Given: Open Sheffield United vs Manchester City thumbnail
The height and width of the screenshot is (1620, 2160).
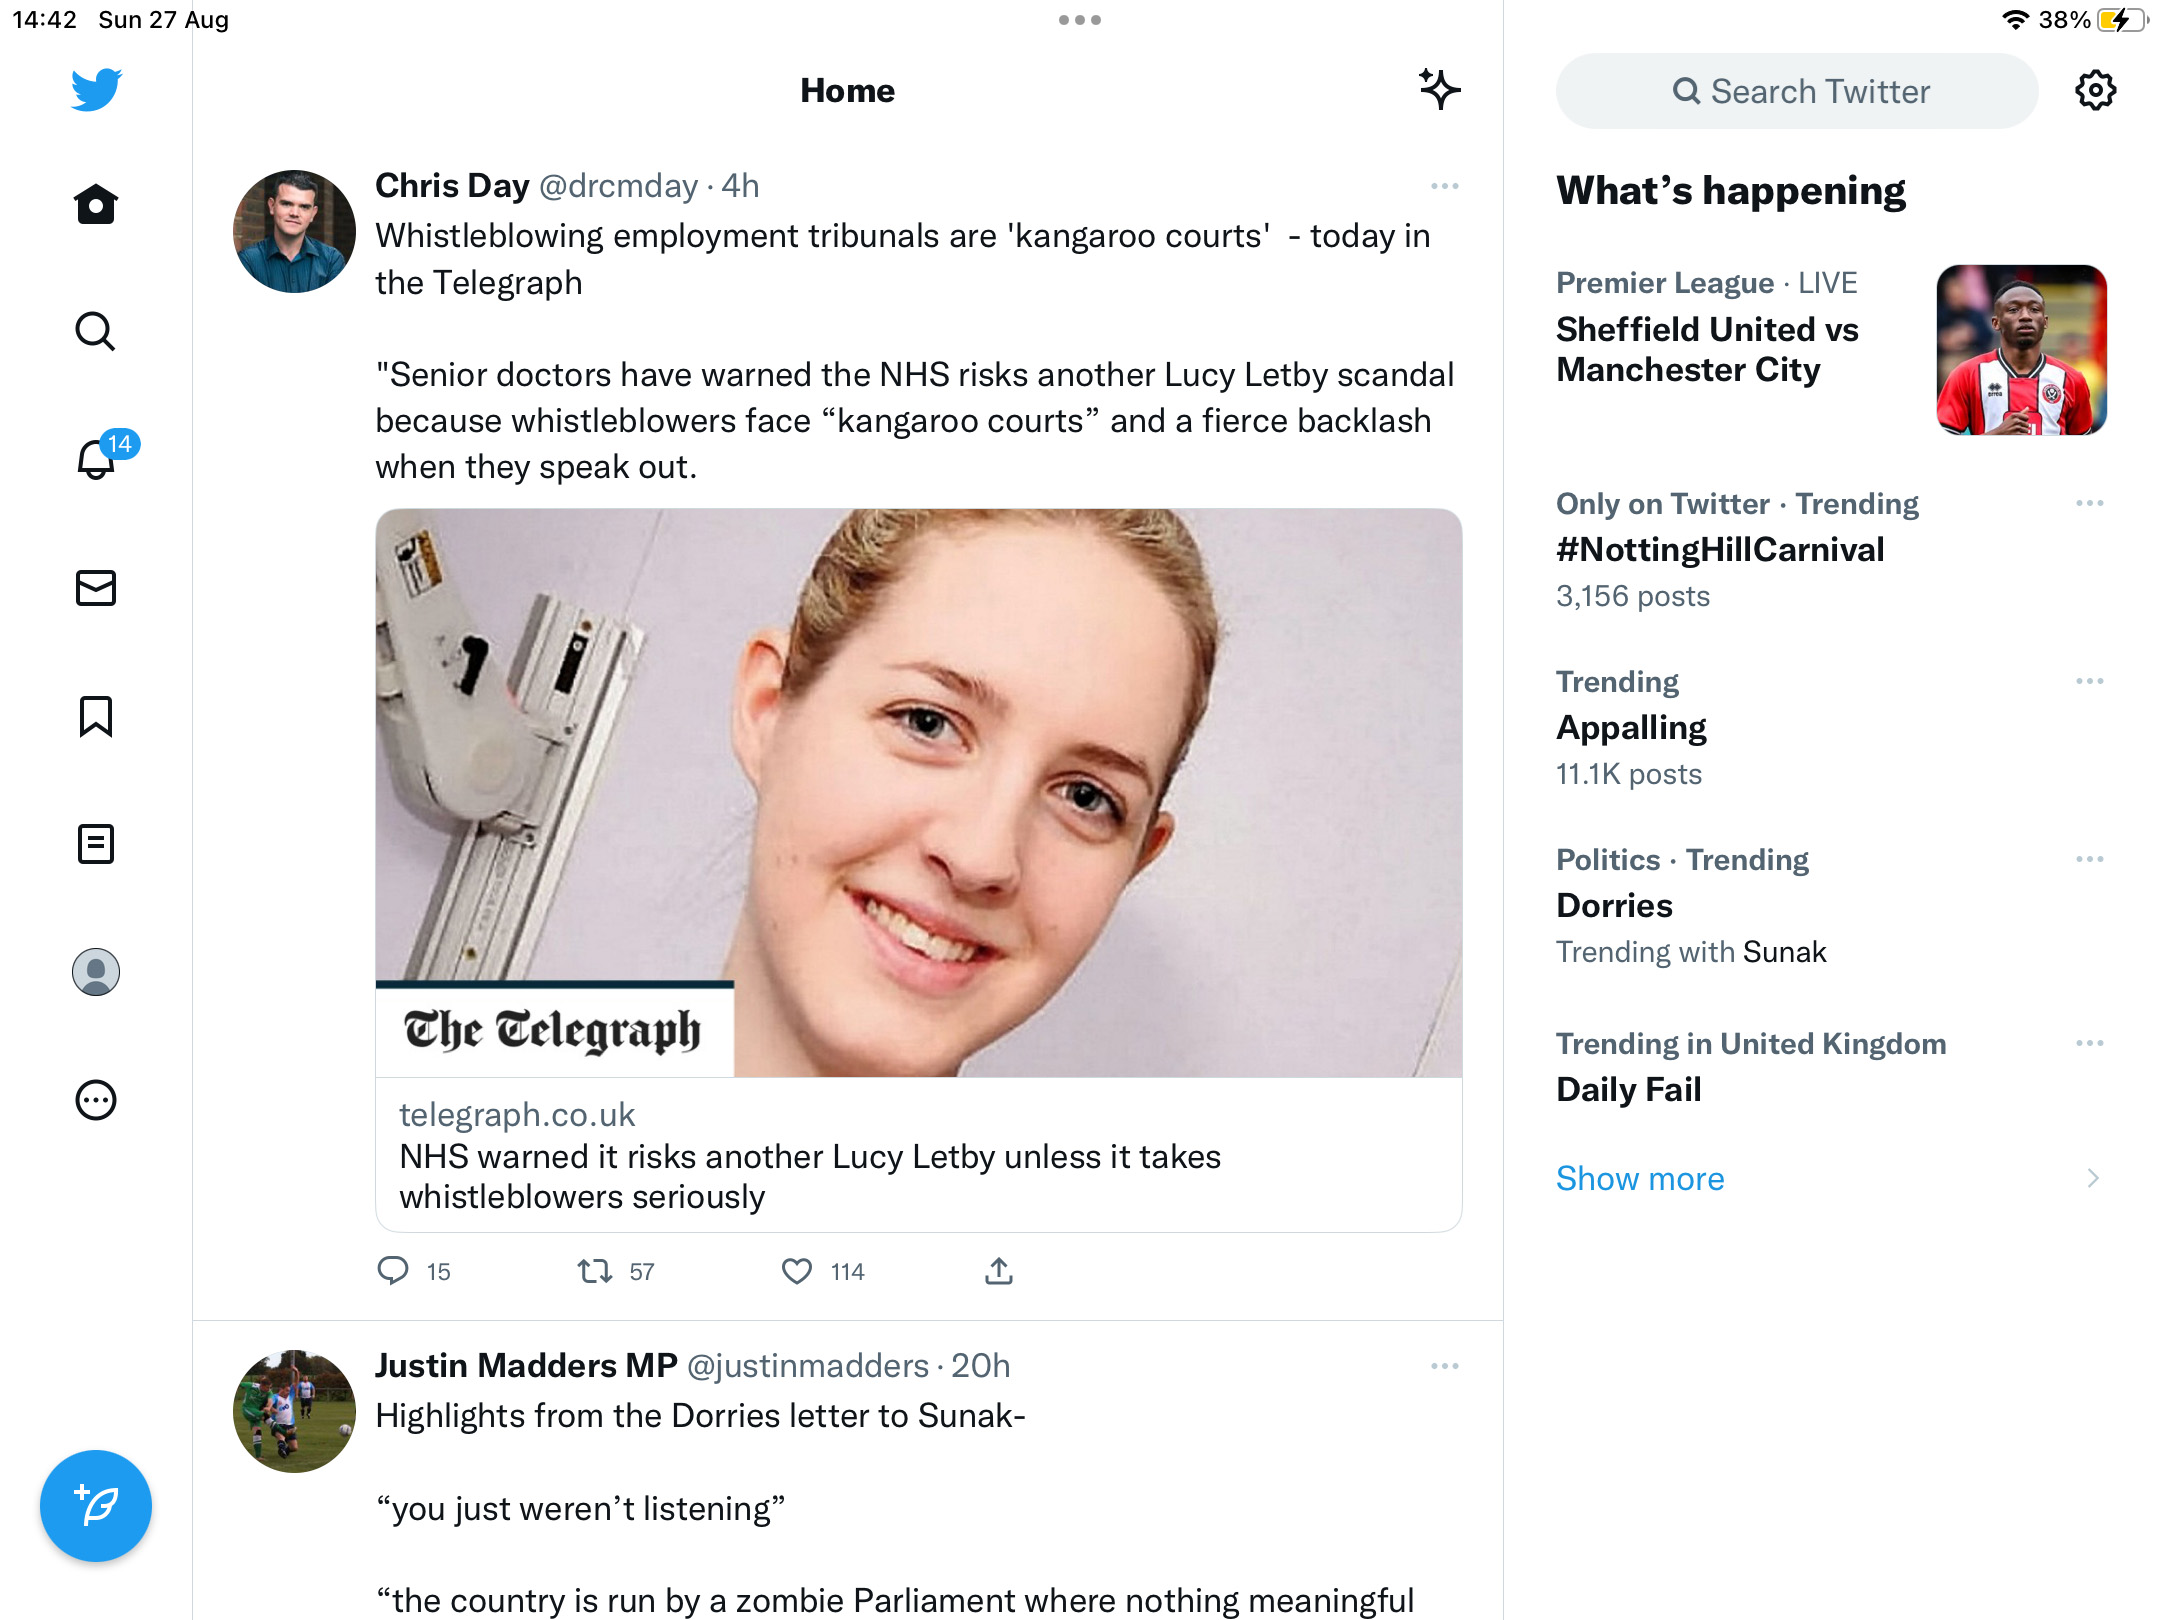Looking at the screenshot, I should (2022, 350).
